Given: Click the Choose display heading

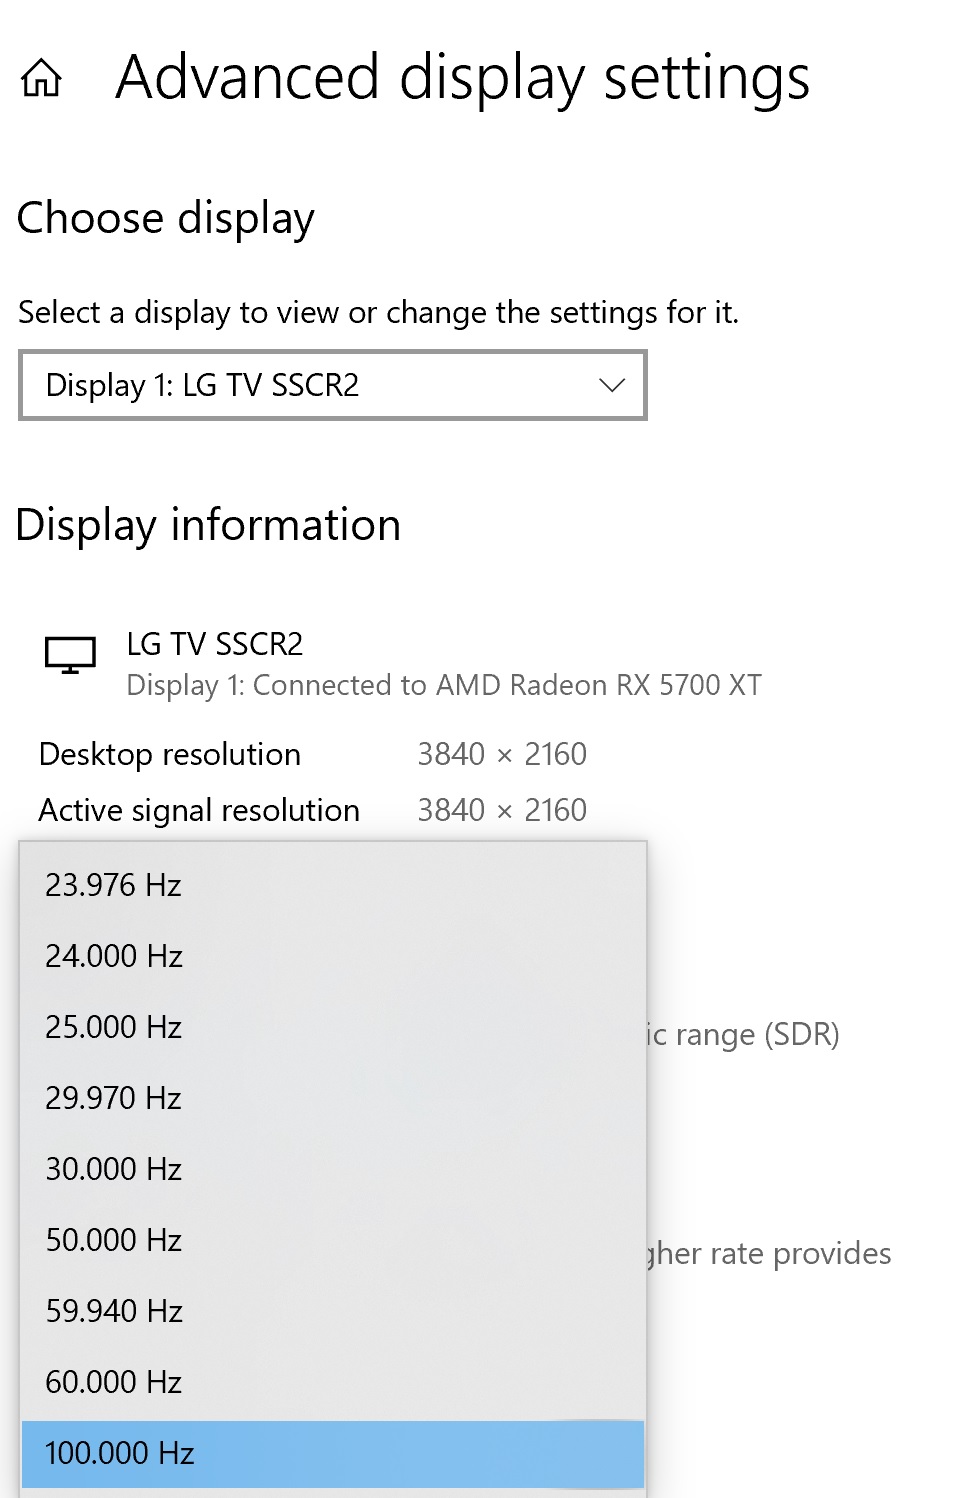Looking at the screenshot, I should [166, 218].
